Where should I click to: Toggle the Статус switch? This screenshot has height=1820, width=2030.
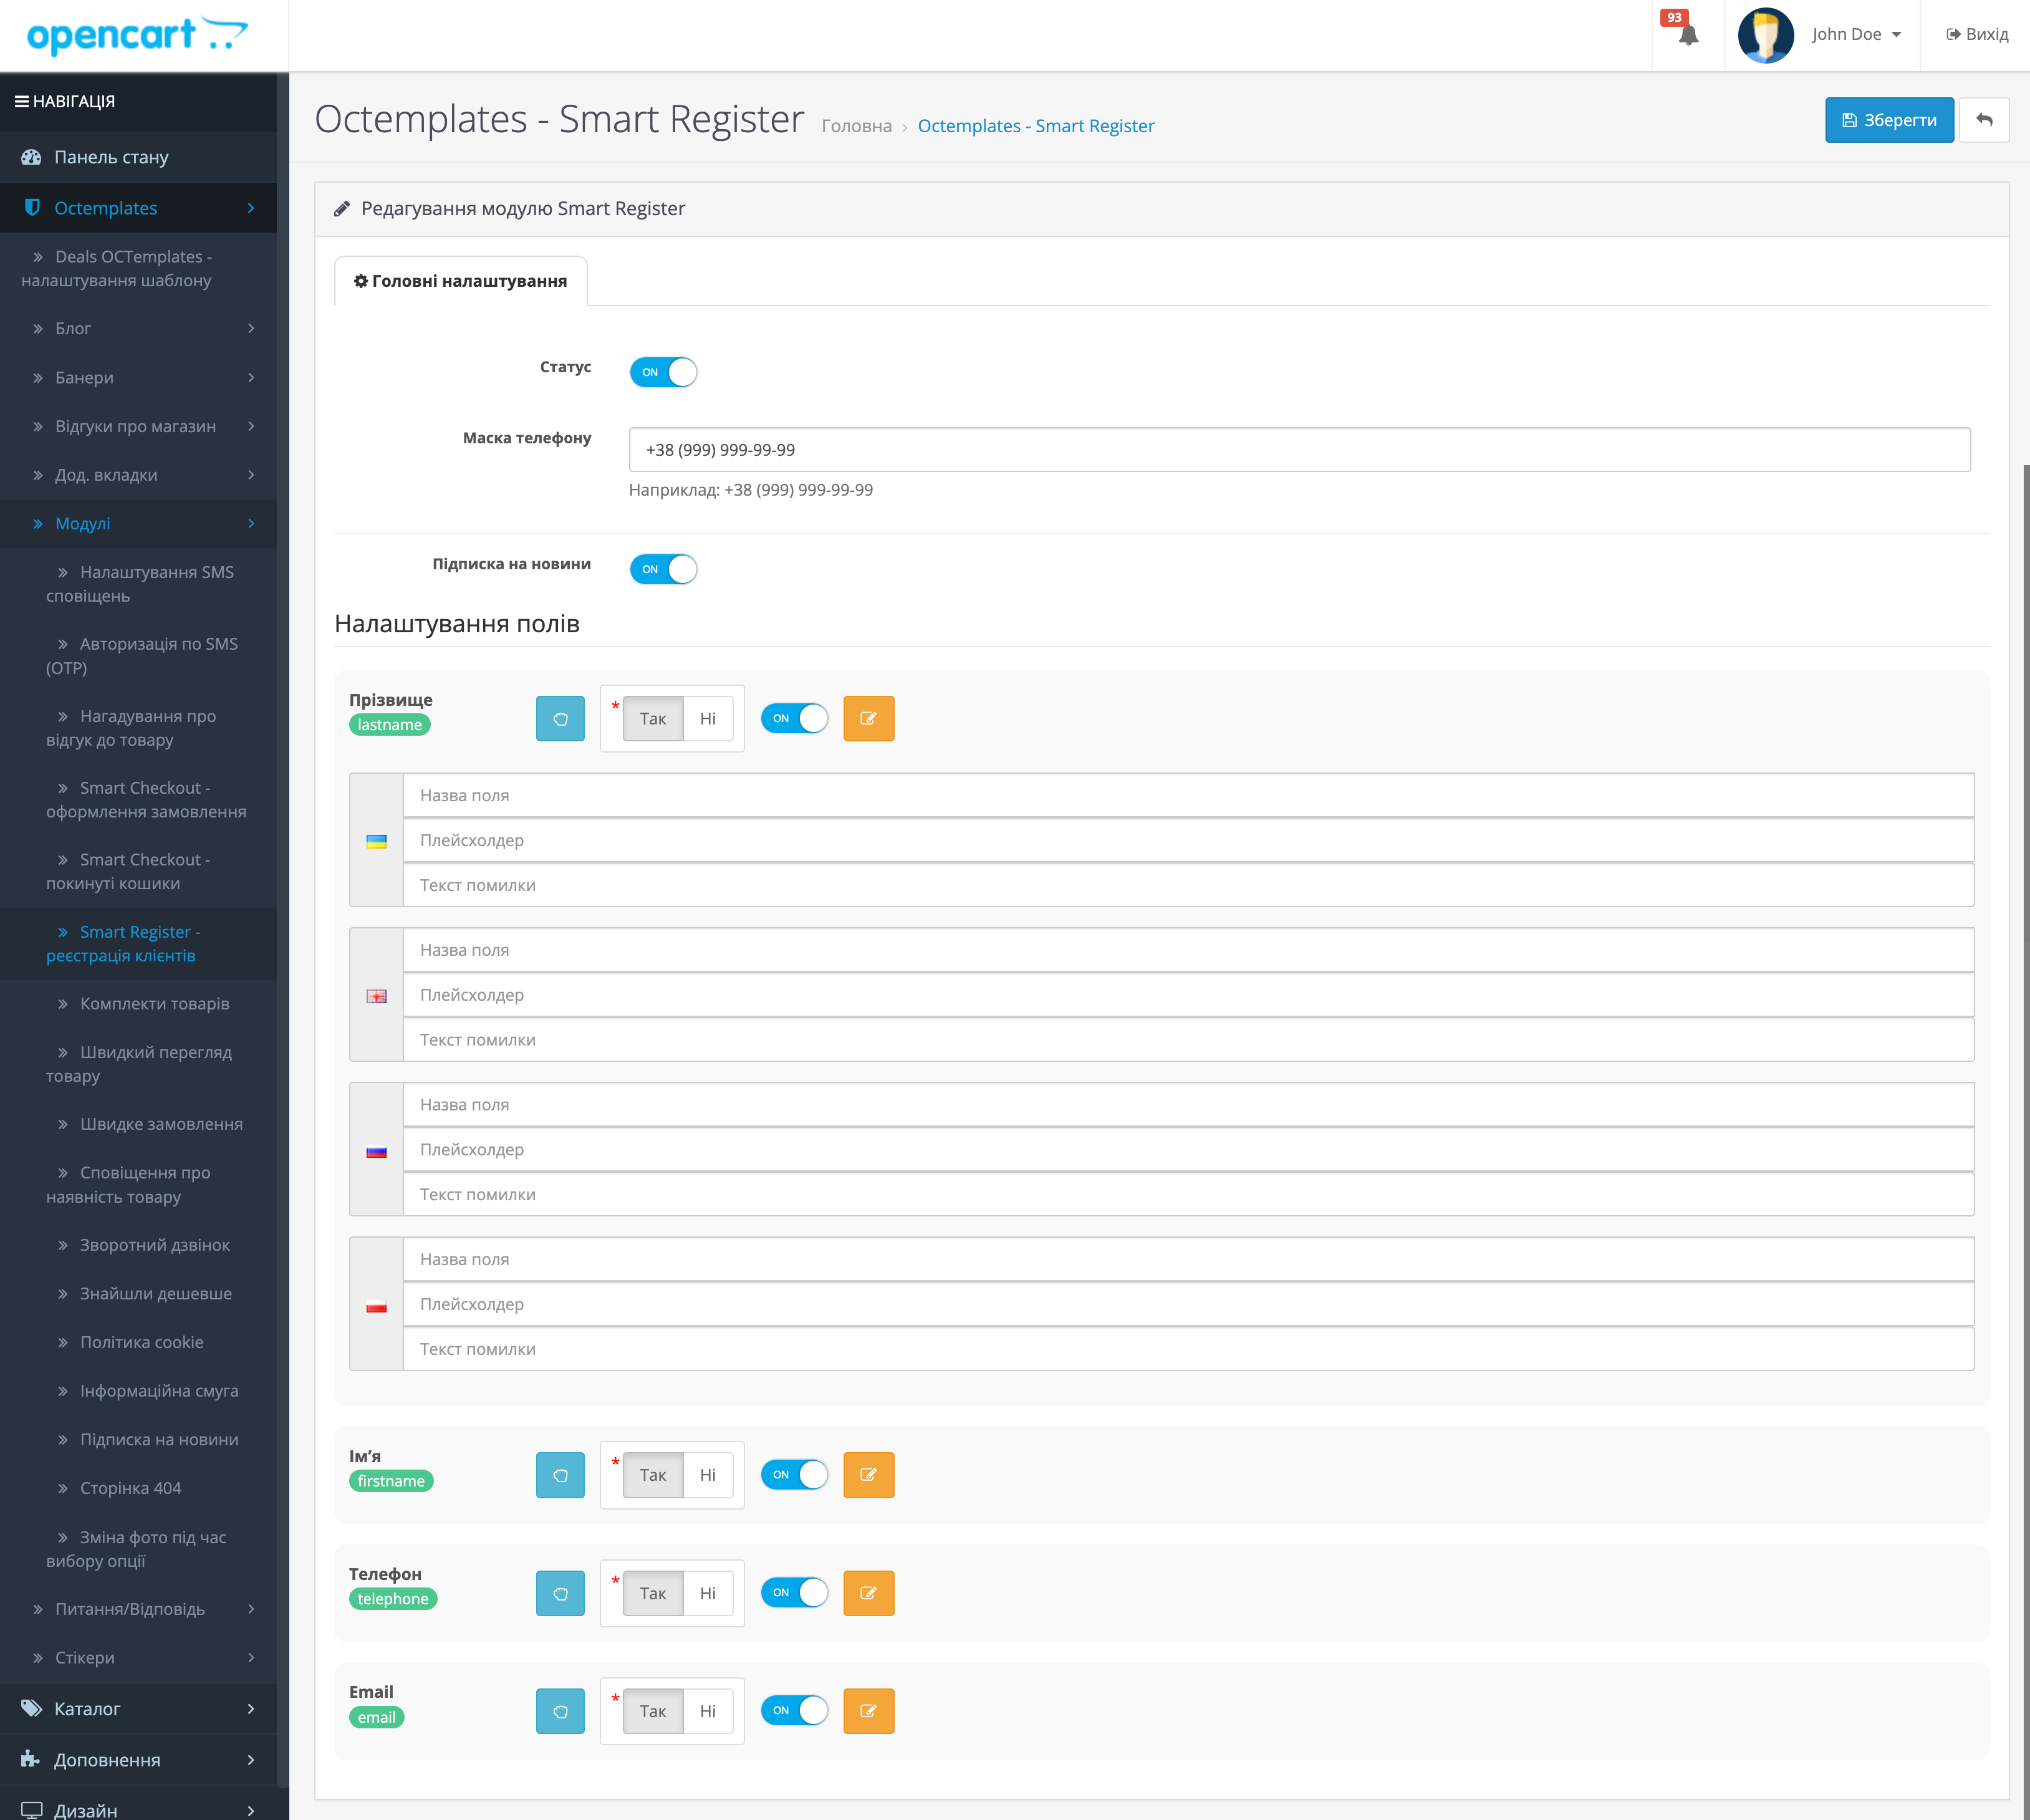663,372
